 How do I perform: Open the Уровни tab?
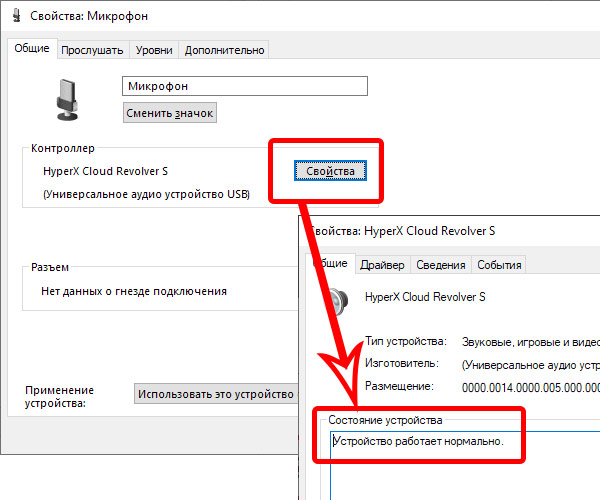click(x=154, y=50)
